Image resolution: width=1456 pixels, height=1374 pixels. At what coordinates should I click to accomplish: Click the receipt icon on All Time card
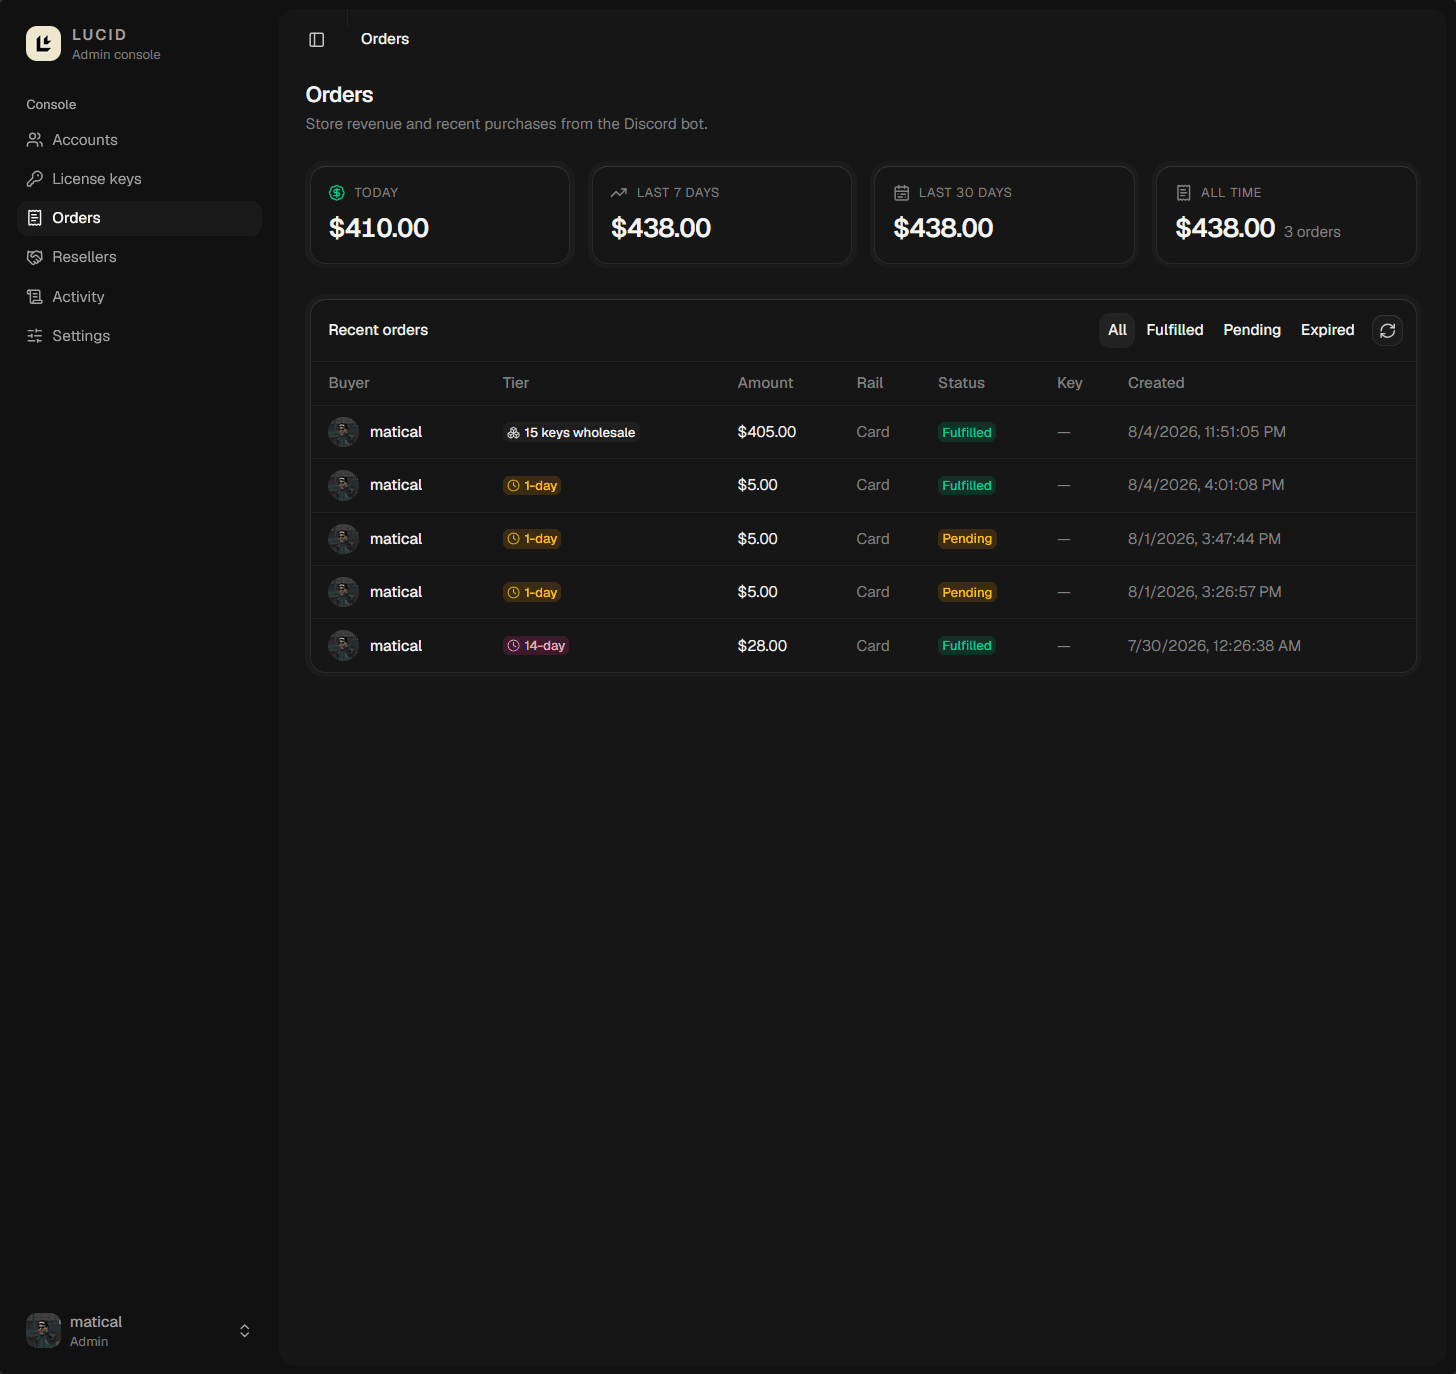tap(1183, 193)
